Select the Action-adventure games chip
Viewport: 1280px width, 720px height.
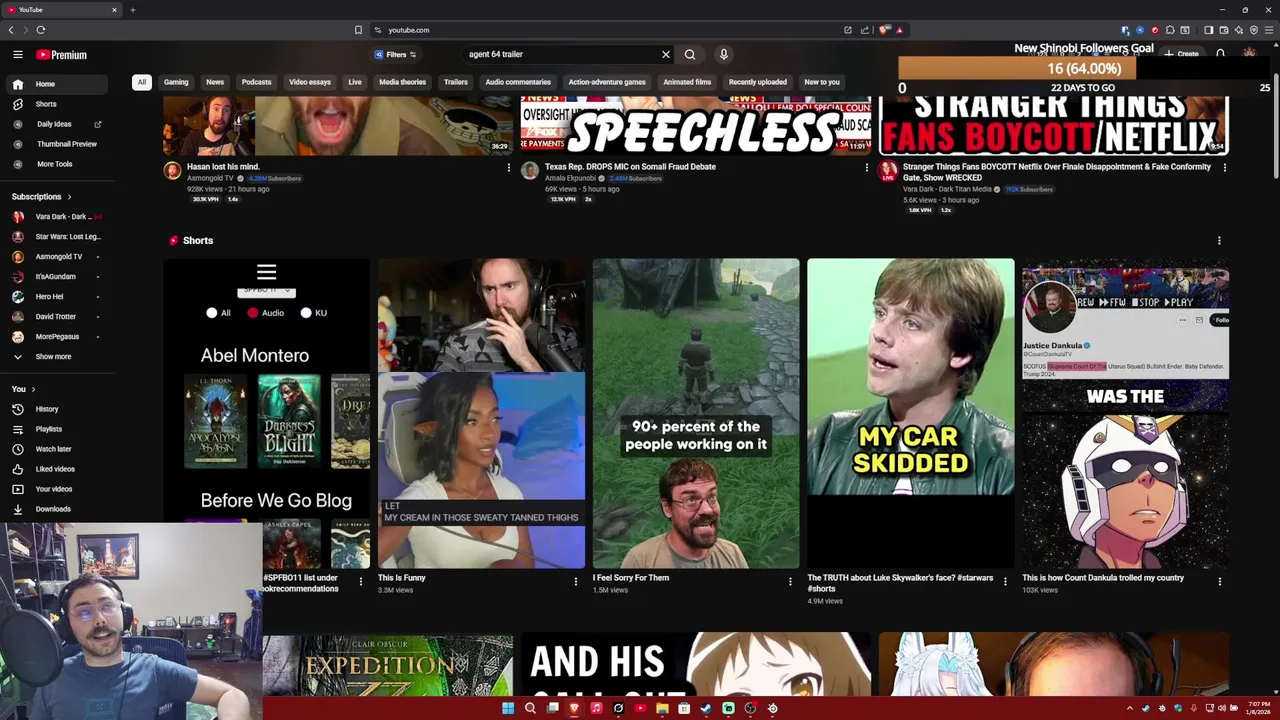coord(607,82)
